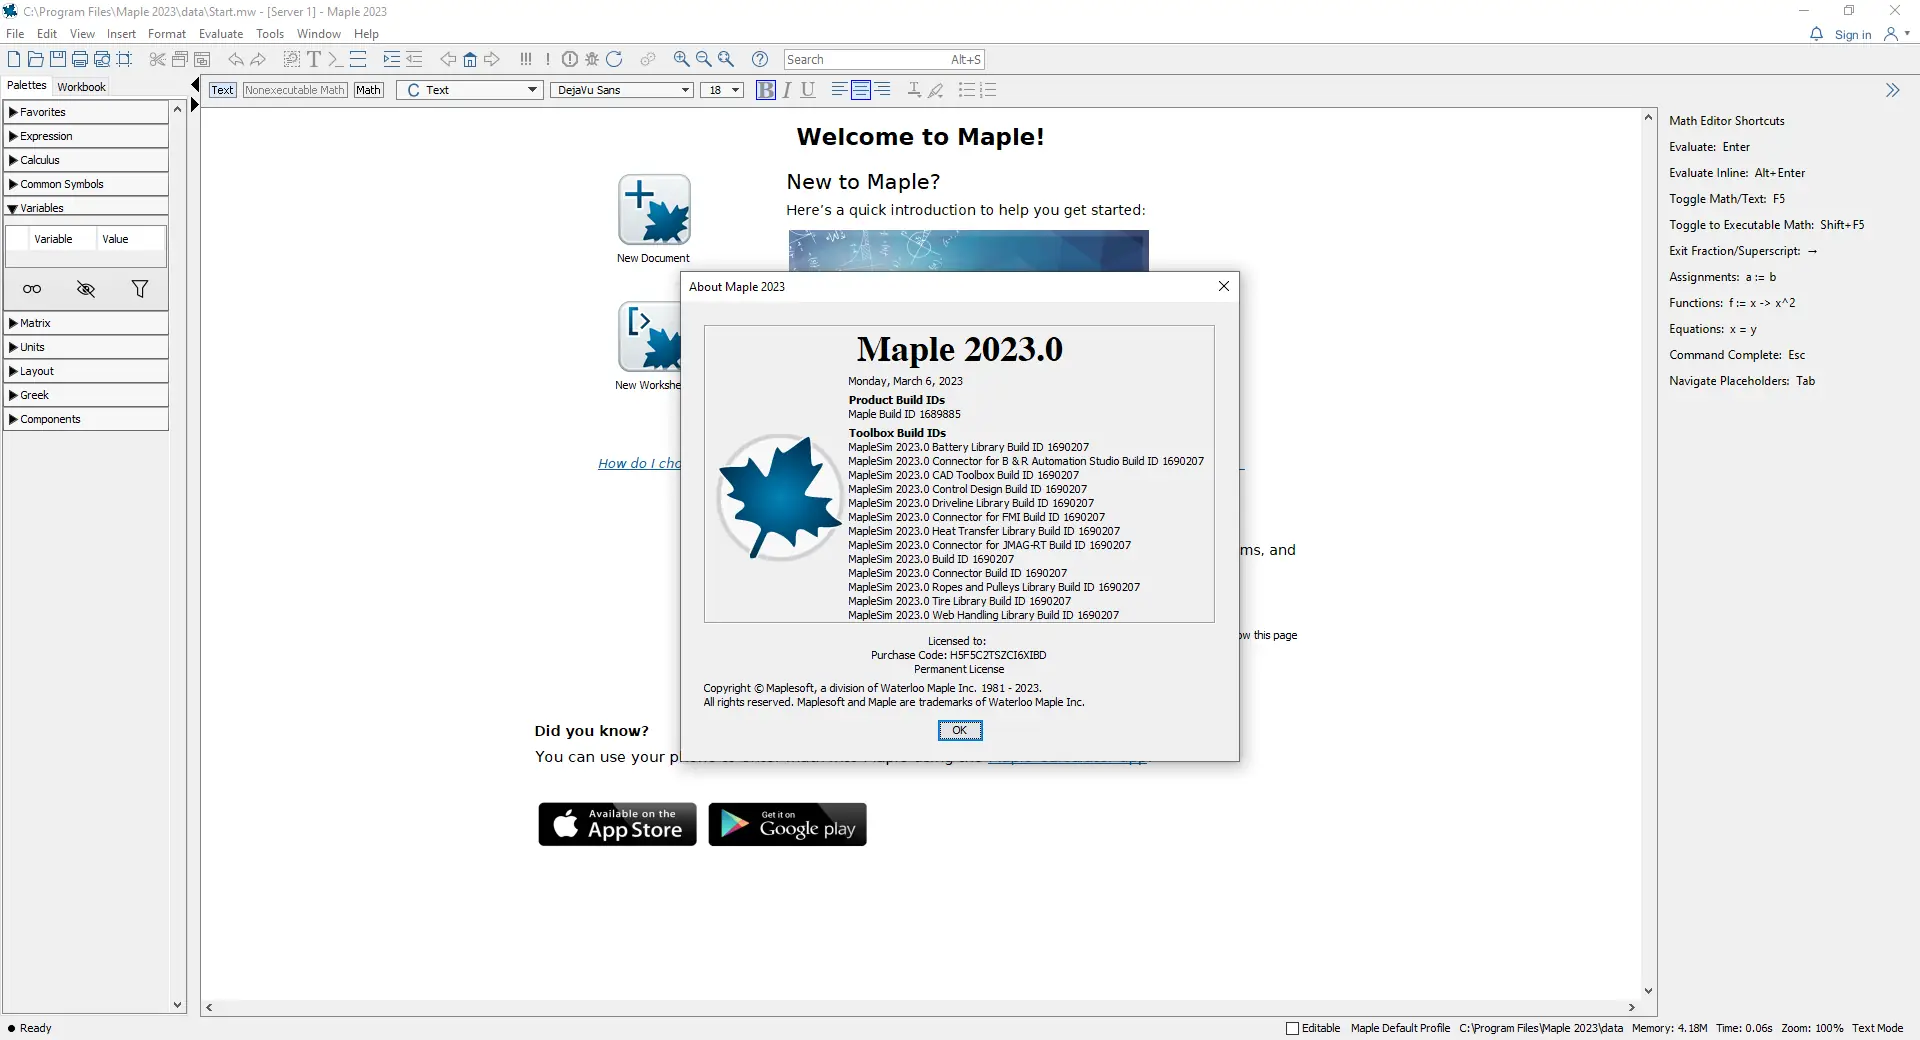The height and width of the screenshot is (1040, 1920).
Task: Start debugging with the bug icon
Action: tap(592, 60)
